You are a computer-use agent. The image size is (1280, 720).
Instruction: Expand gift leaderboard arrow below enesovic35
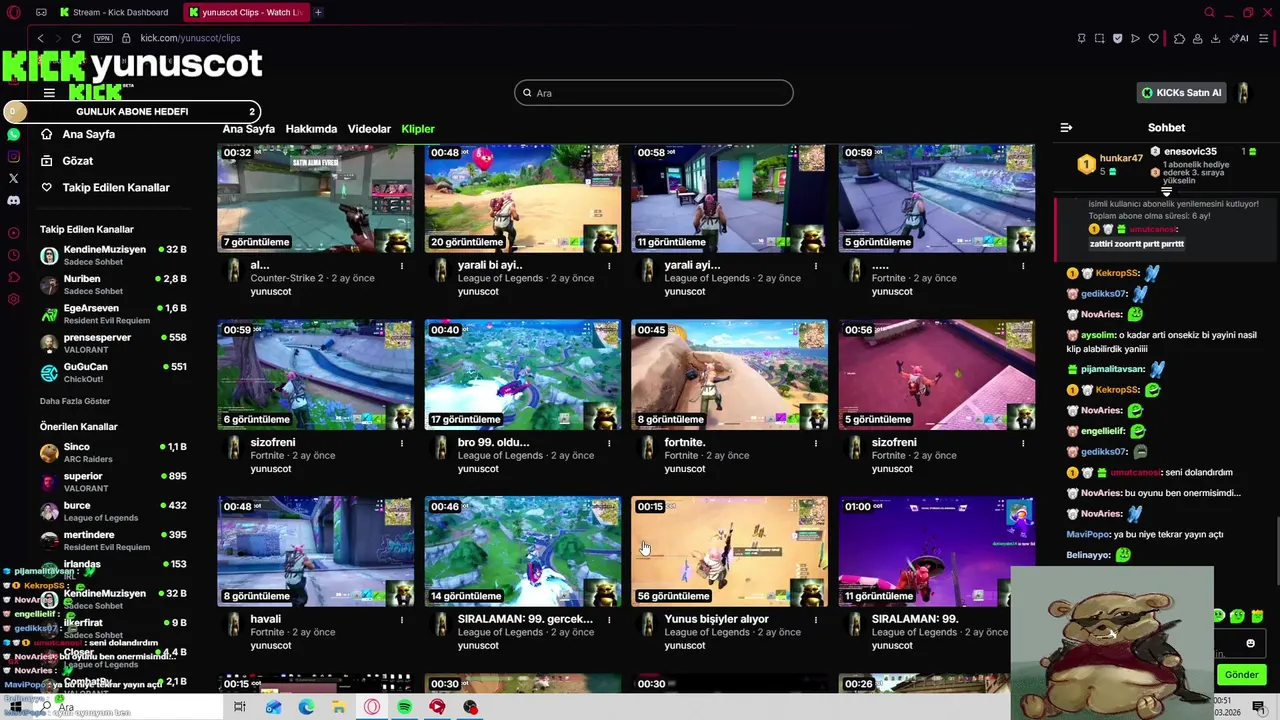click(x=1166, y=191)
